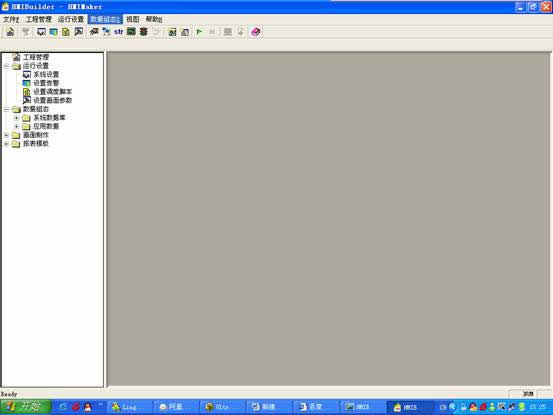Image resolution: width=553 pixels, height=415 pixels.
Task: Click the monitor system settings toolbar icon
Action: [x=41, y=32]
